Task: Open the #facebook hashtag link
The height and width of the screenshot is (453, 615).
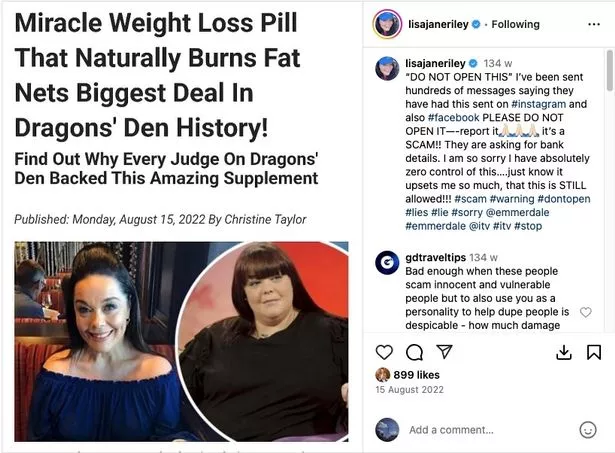Action: pyautogui.click(x=453, y=118)
